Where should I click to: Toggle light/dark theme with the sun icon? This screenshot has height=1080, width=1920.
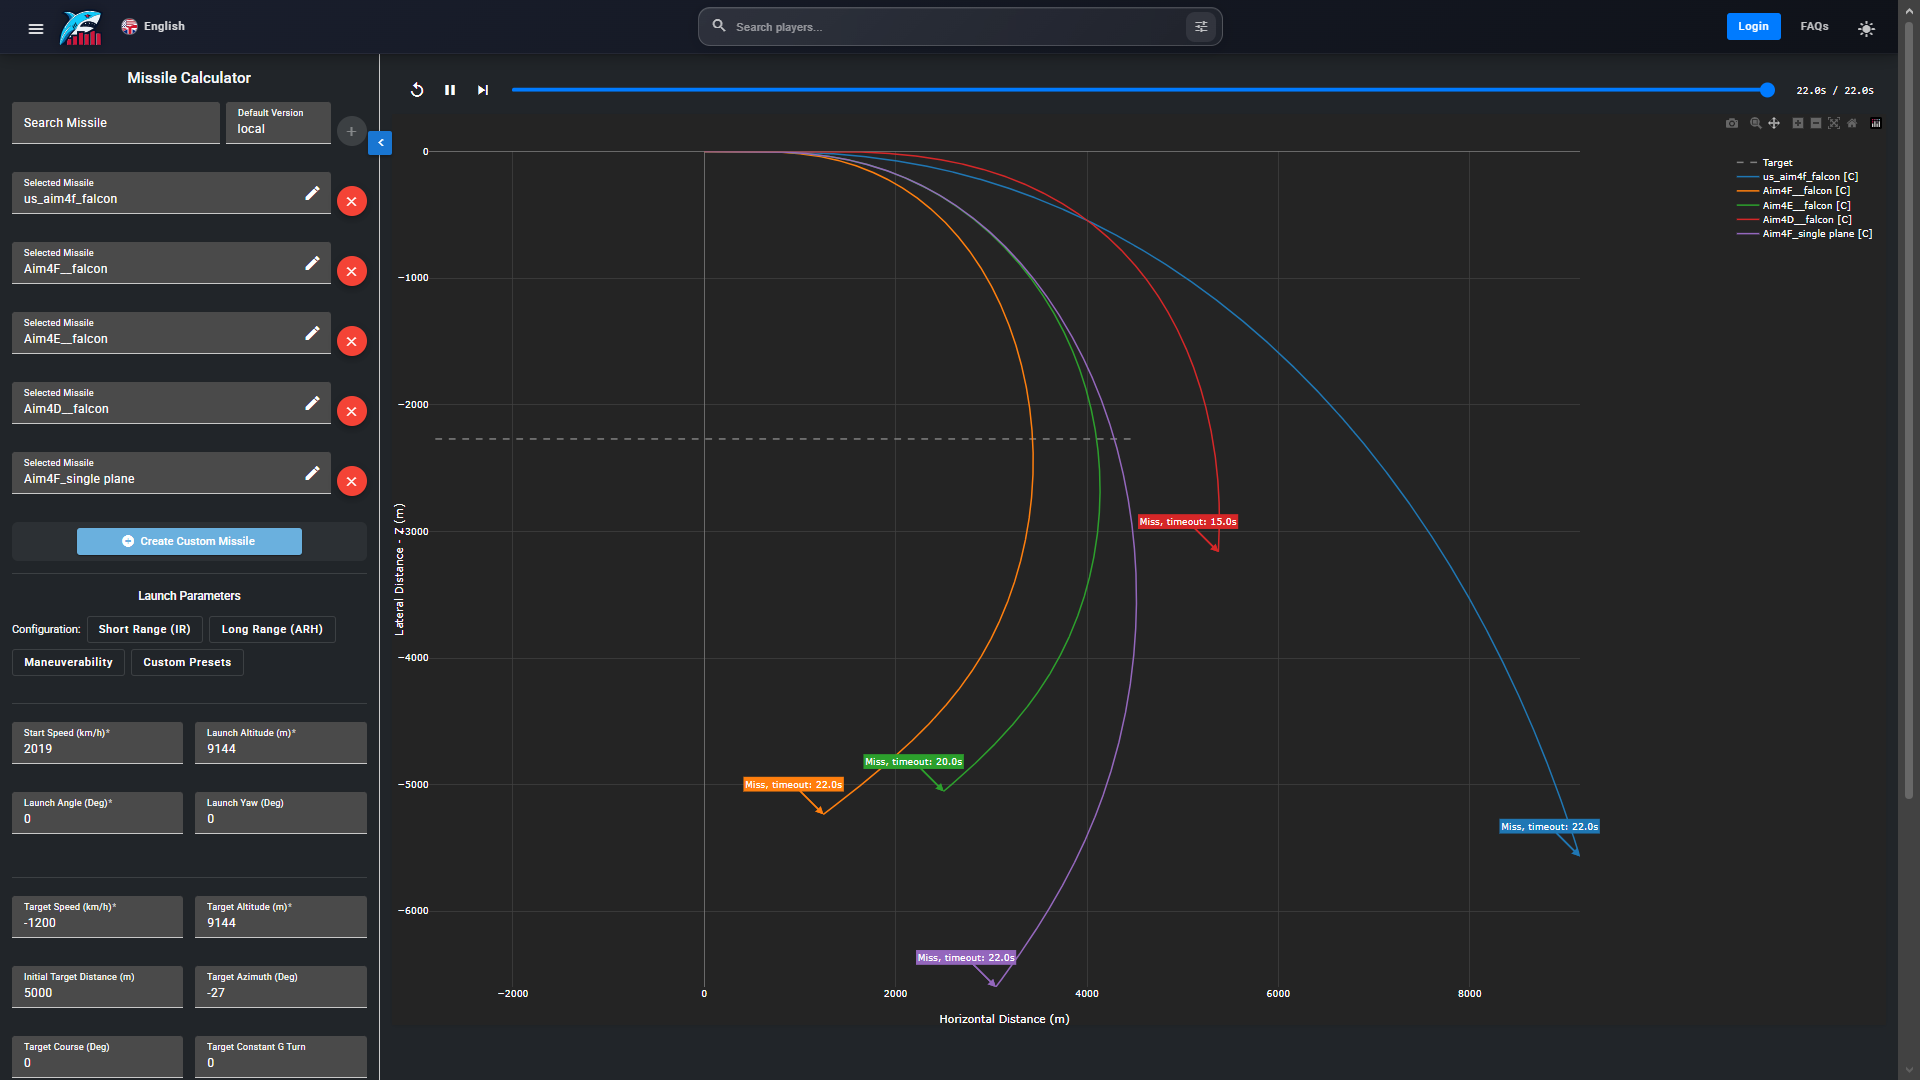pyautogui.click(x=1866, y=29)
